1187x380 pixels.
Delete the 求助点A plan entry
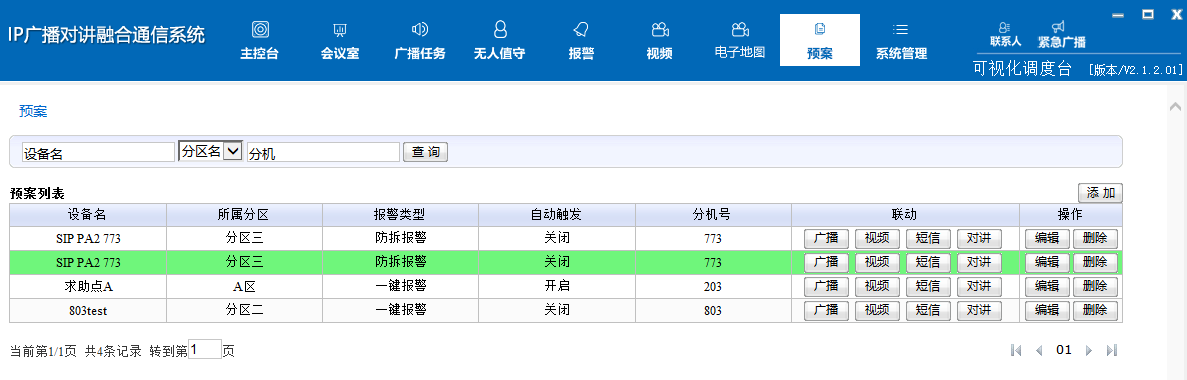coord(1095,286)
